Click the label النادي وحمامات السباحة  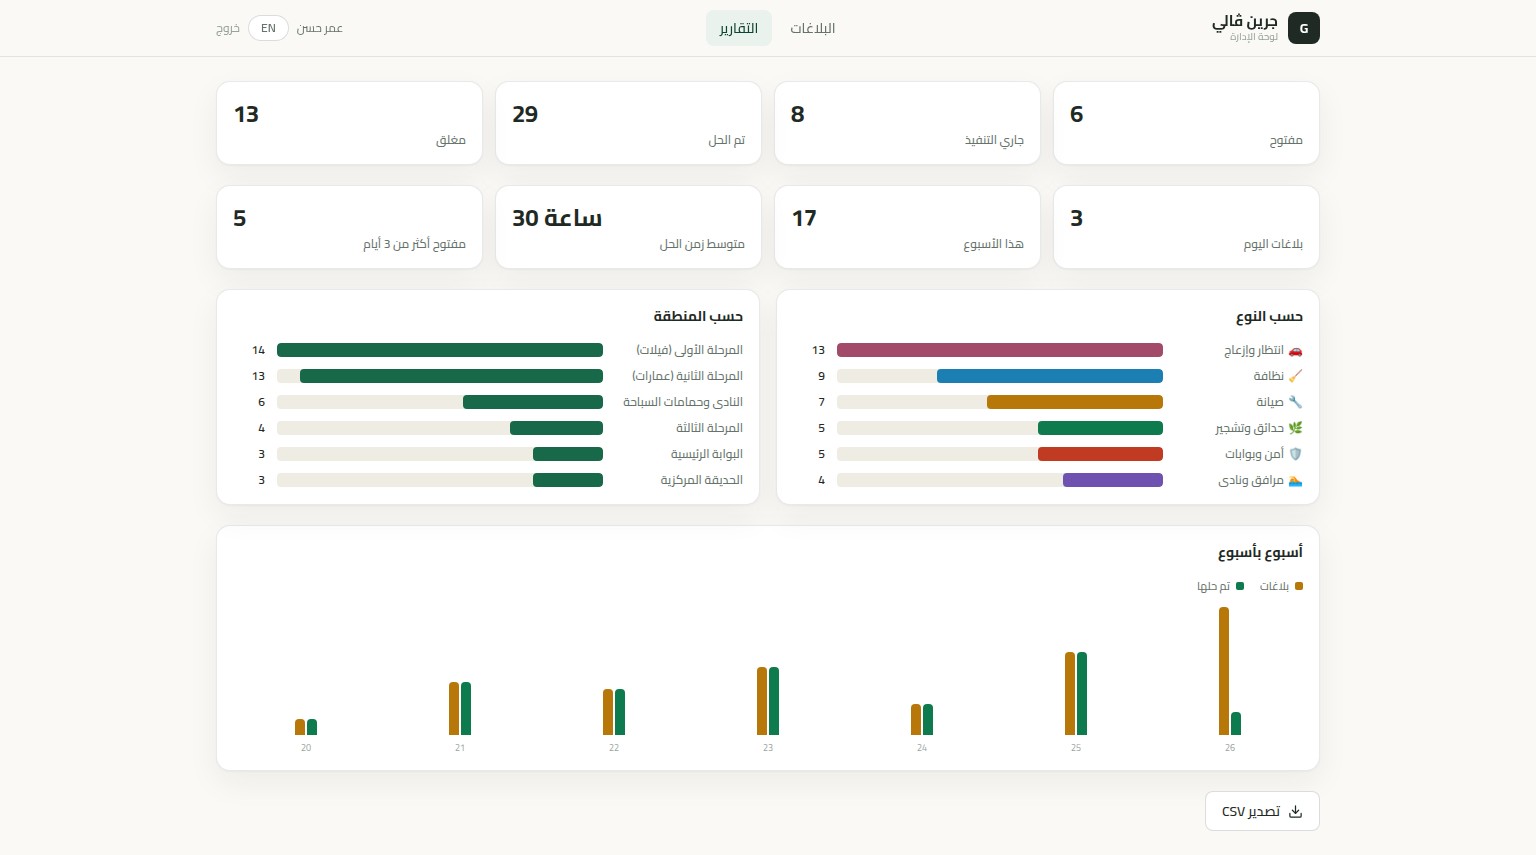coord(683,402)
